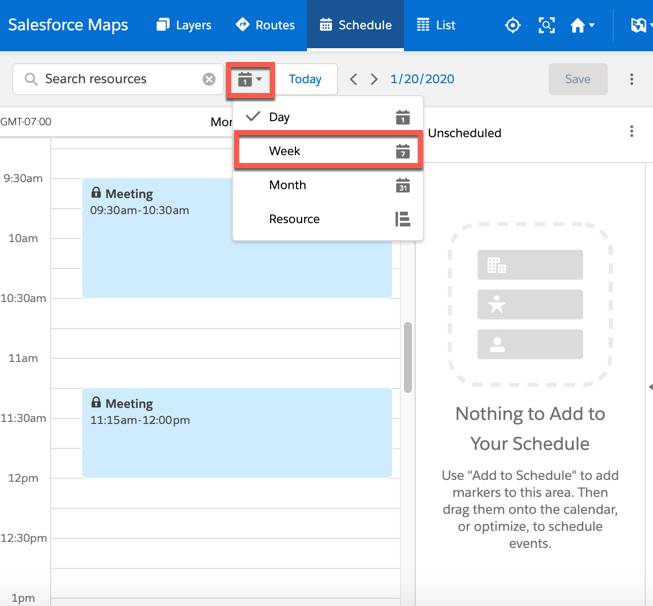This screenshot has height=606, width=653.
Task: Click the Salesforce Maps title
Action: 68,25
